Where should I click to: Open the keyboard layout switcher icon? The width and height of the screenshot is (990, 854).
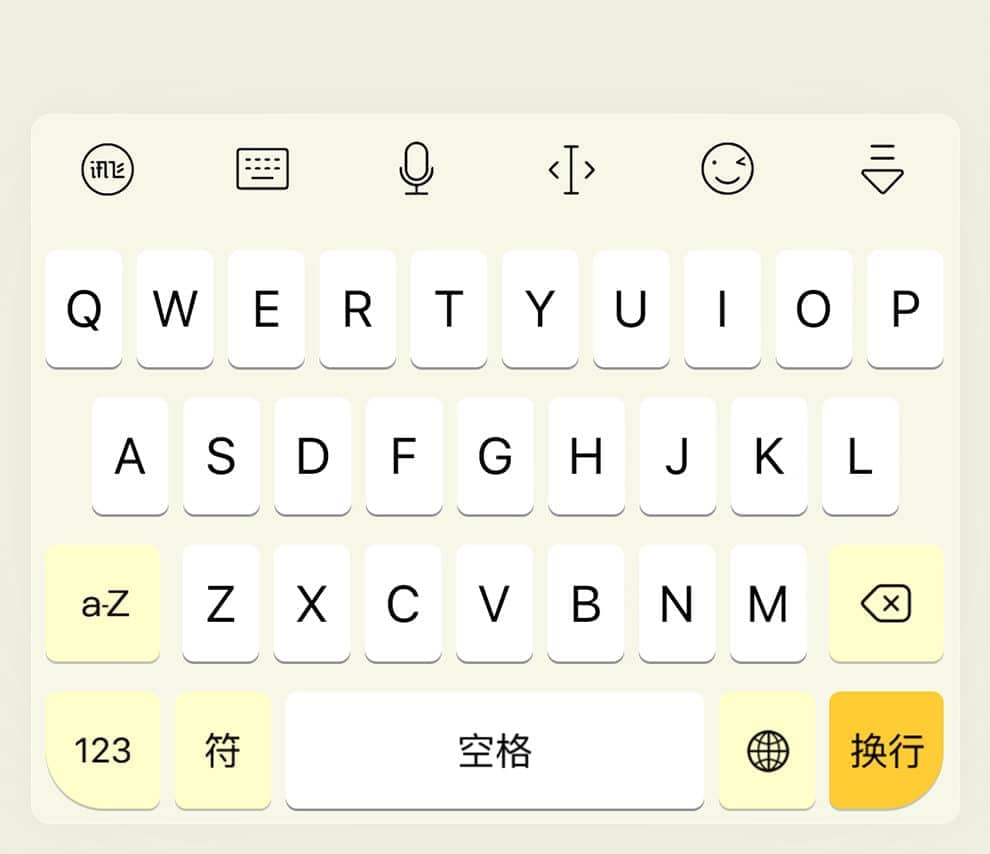(x=263, y=169)
